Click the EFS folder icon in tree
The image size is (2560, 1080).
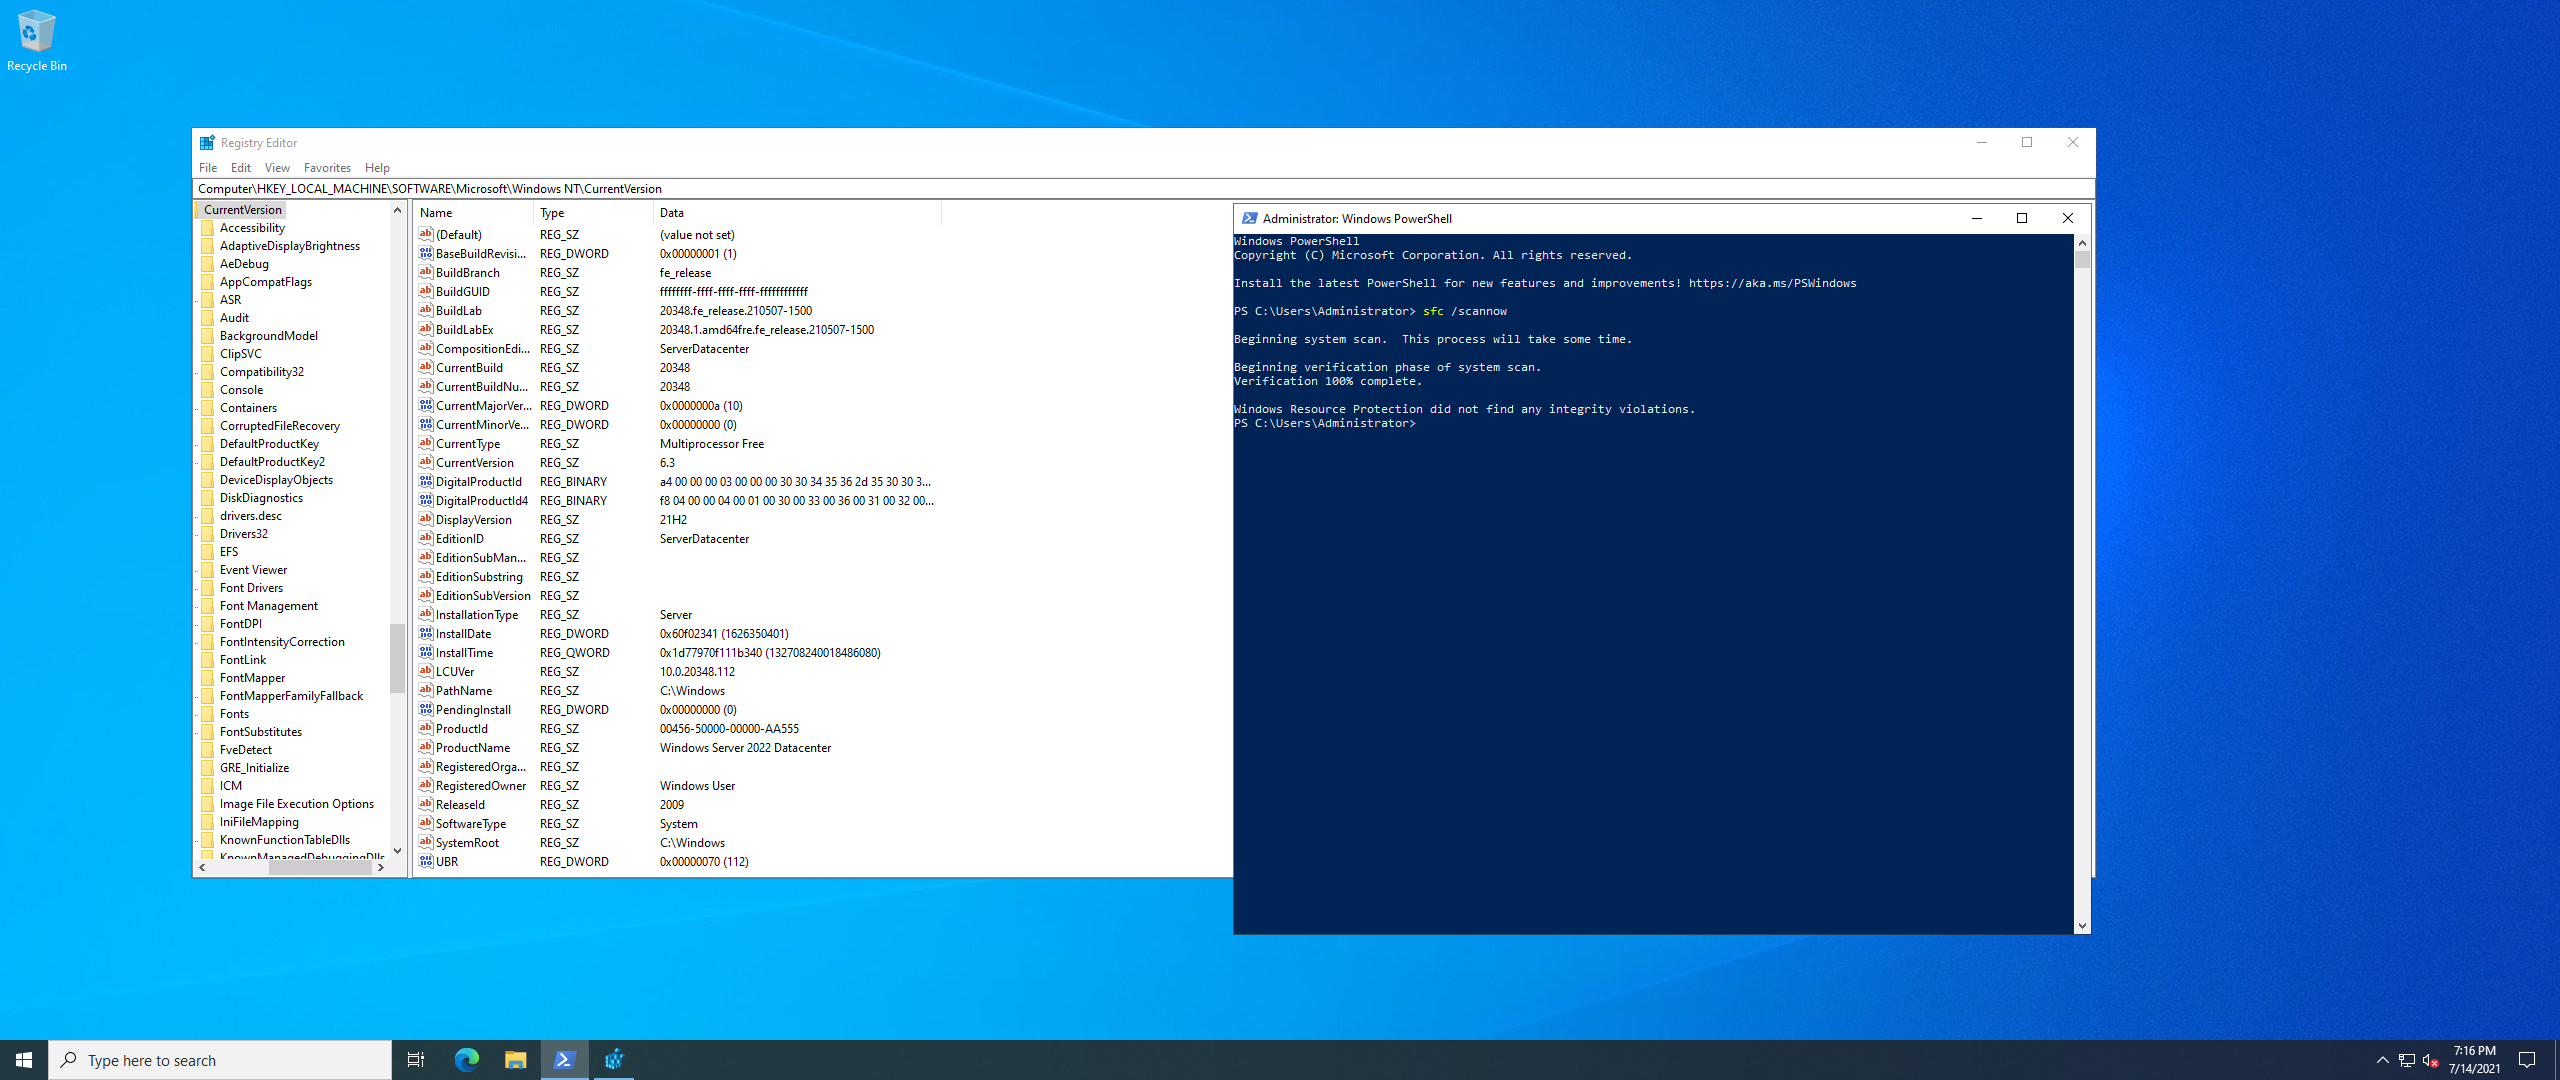pos(208,552)
